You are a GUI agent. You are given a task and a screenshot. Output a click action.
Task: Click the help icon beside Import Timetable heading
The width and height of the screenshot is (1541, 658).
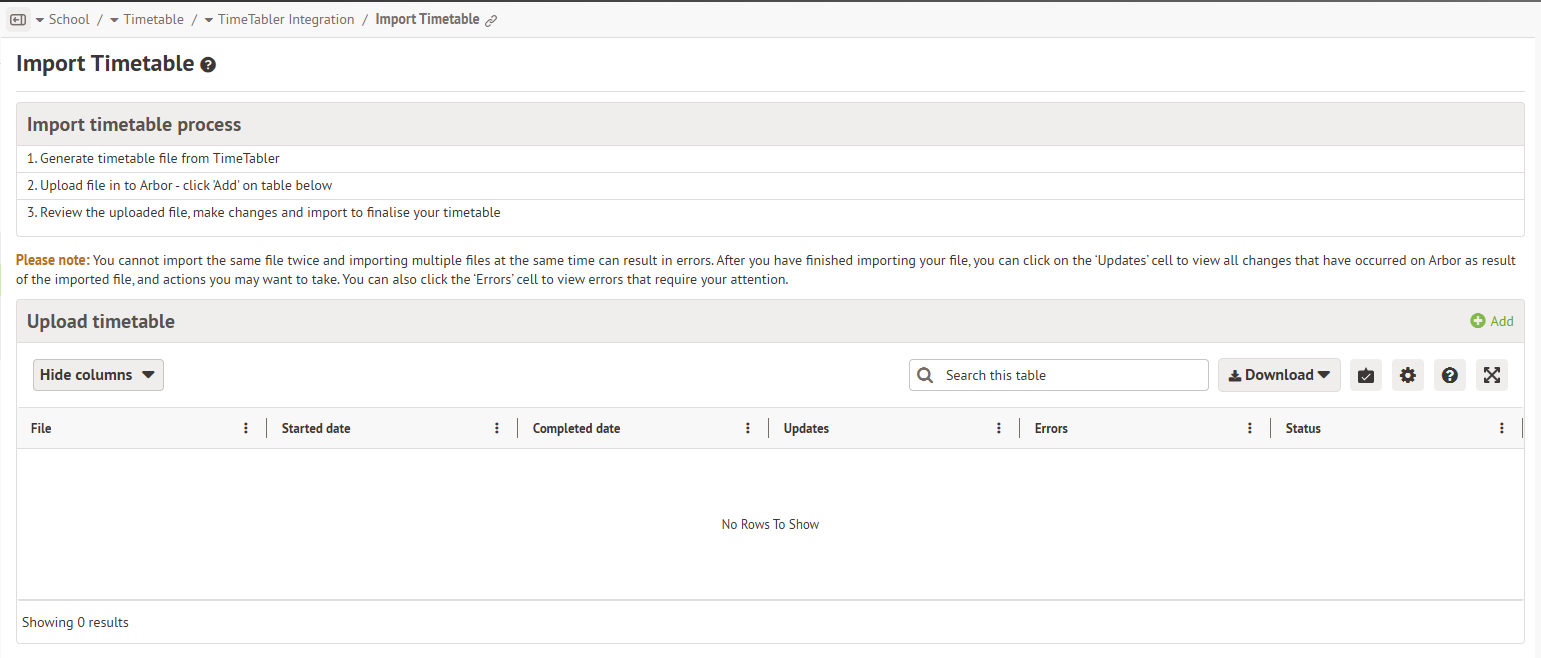208,65
